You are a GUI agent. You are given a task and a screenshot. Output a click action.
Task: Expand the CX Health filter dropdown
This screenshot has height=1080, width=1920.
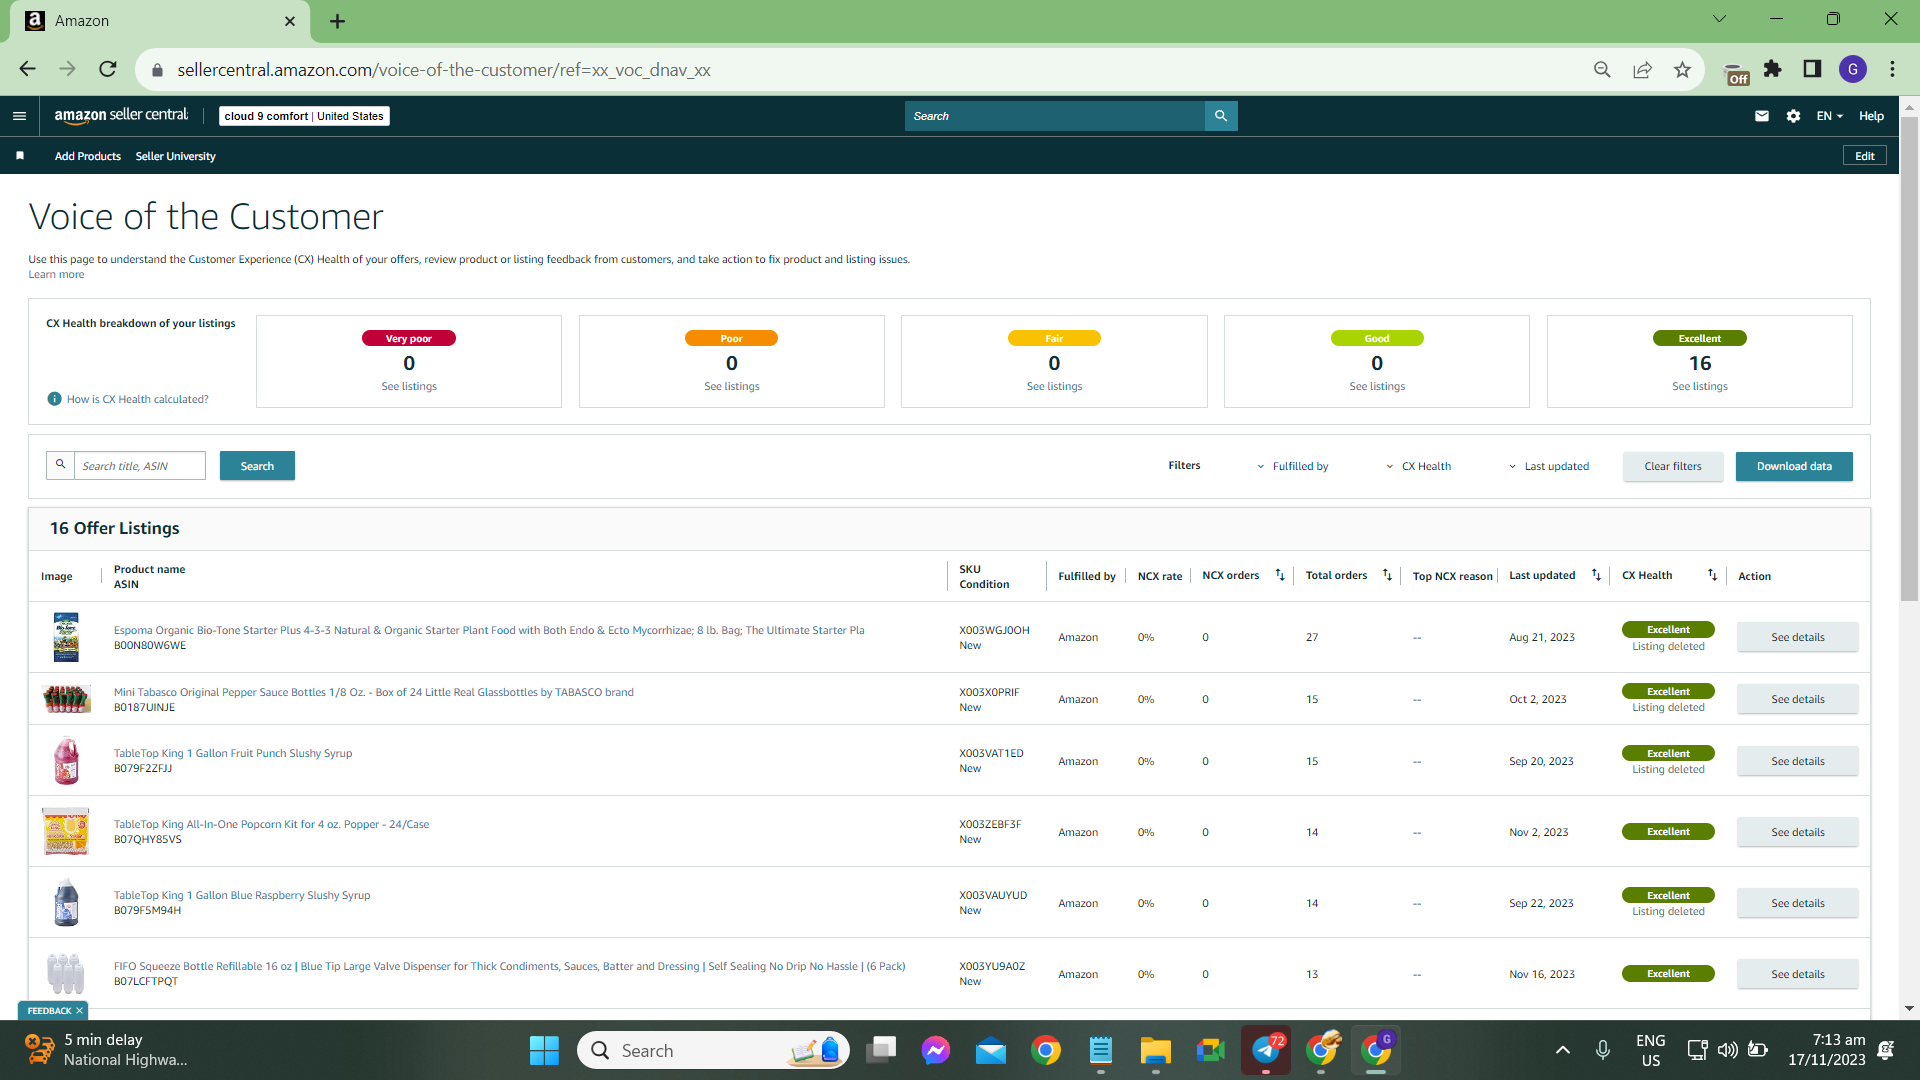click(x=1418, y=466)
